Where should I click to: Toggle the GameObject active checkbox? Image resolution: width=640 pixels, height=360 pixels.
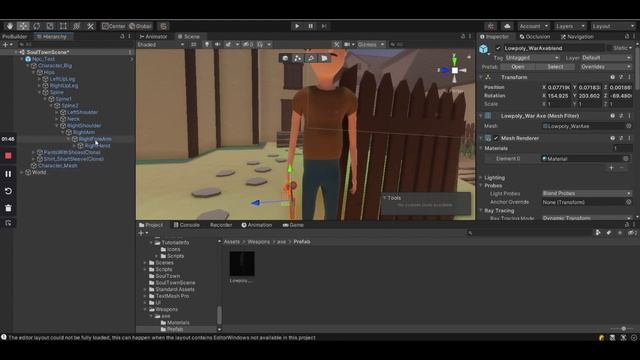498,48
